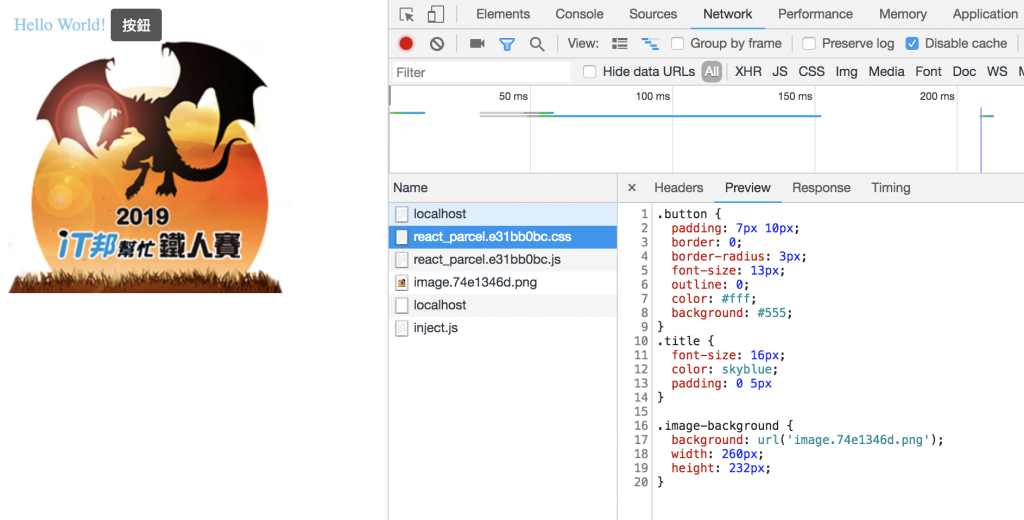Filter requests by Font
Screen dimensions: 1024x520
pyautogui.click(x=928, y=72)
